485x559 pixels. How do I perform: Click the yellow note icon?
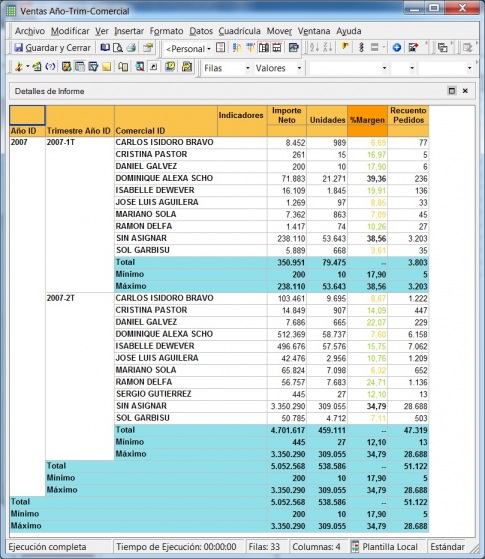tap(107, 67)
